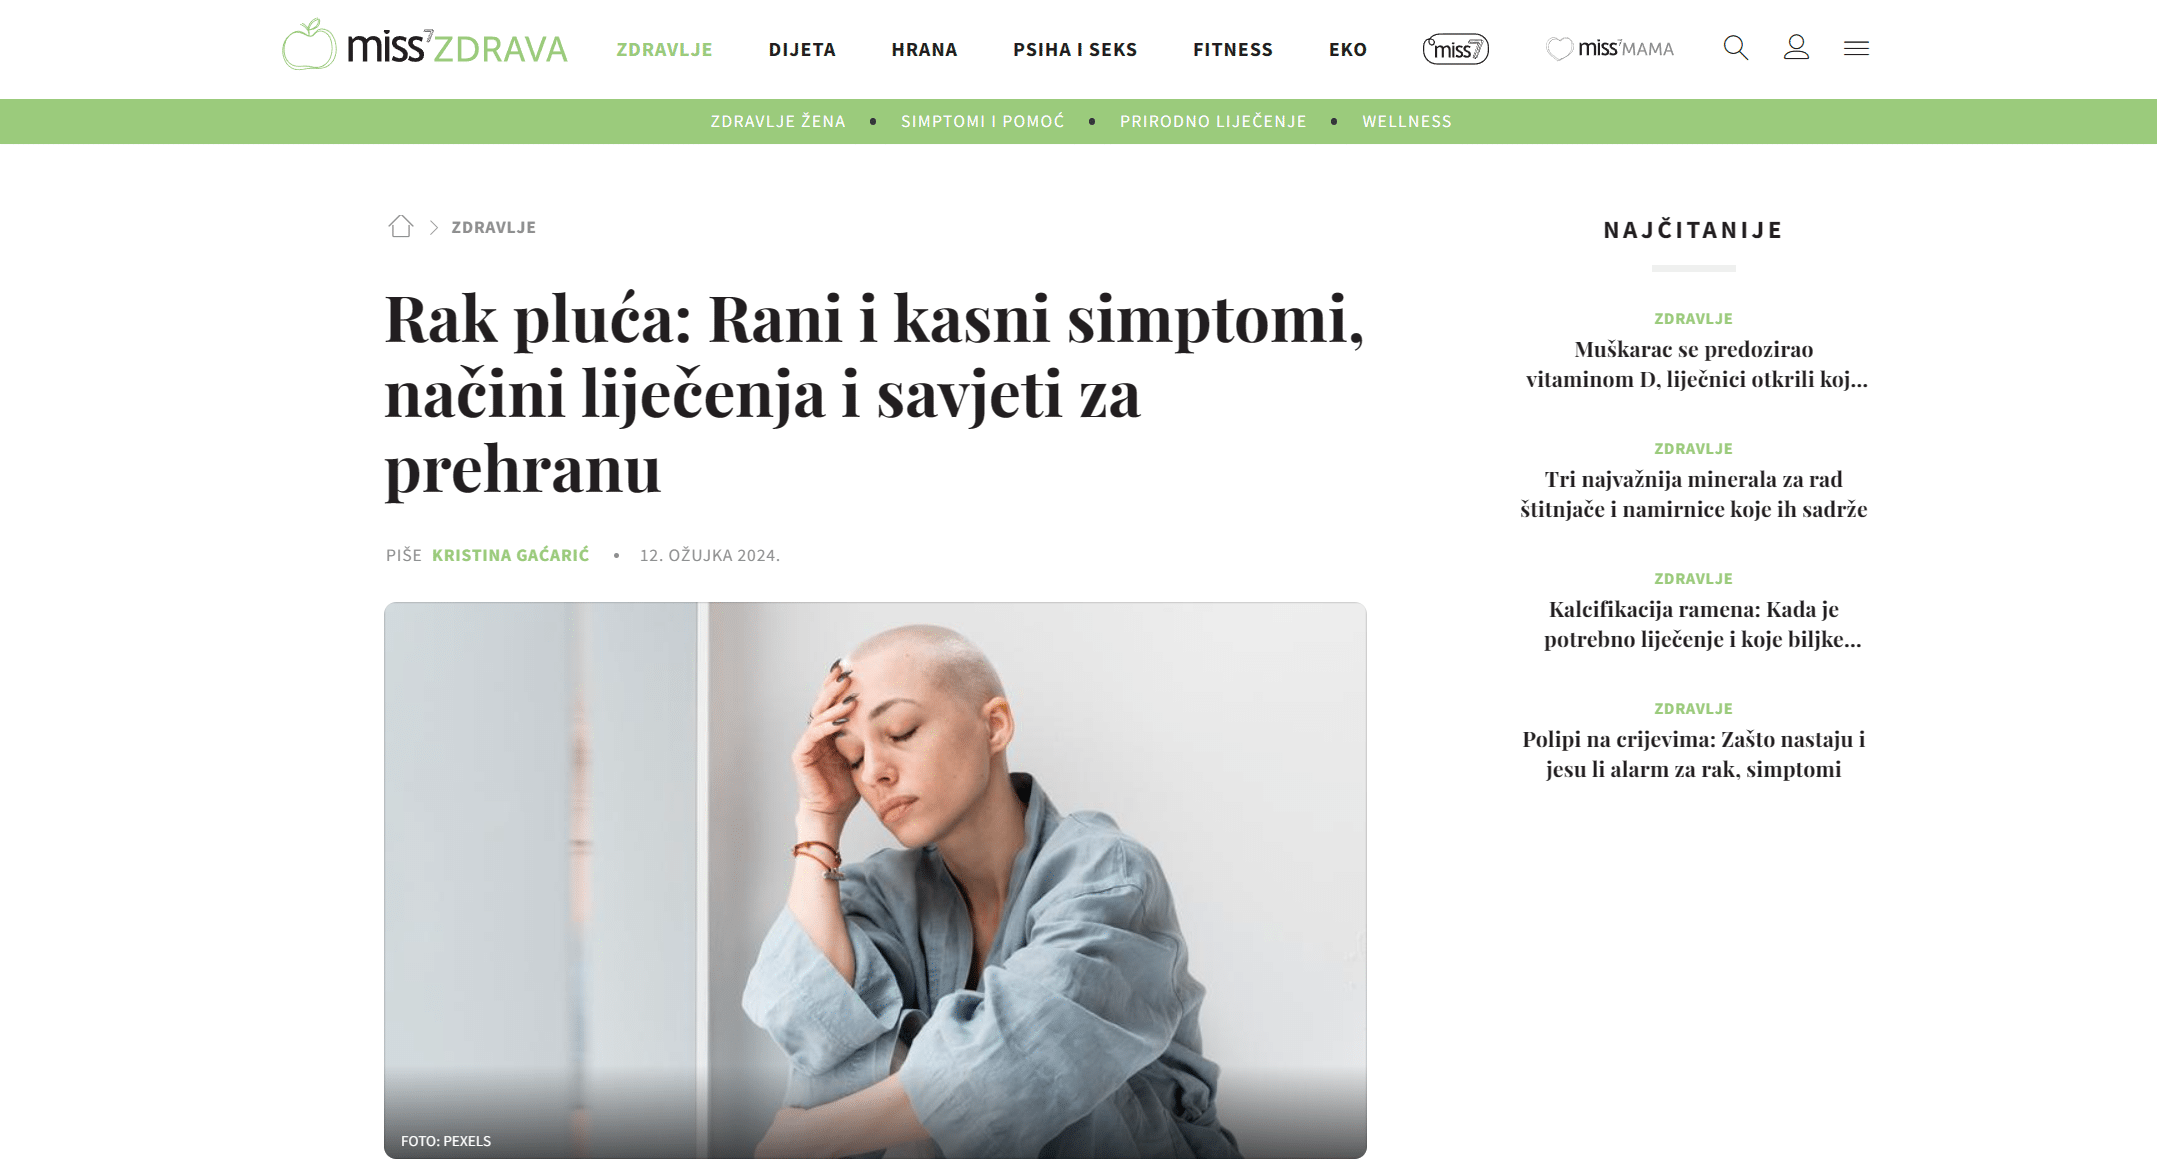Click the home breadcrumb icon
Image resolution: width=2157 pixels, height=1175 pixels.
401,227
